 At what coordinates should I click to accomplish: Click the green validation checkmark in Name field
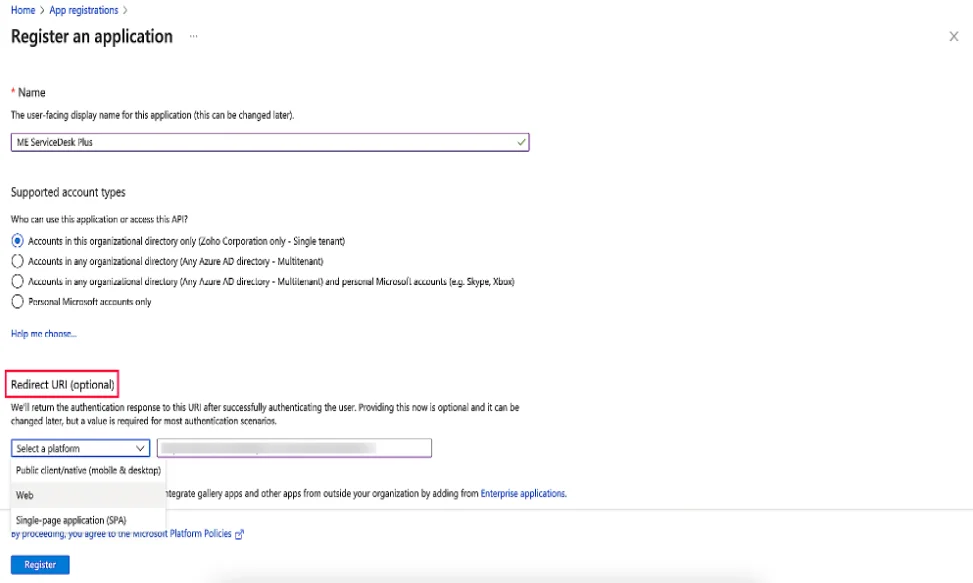pos(521,142)
